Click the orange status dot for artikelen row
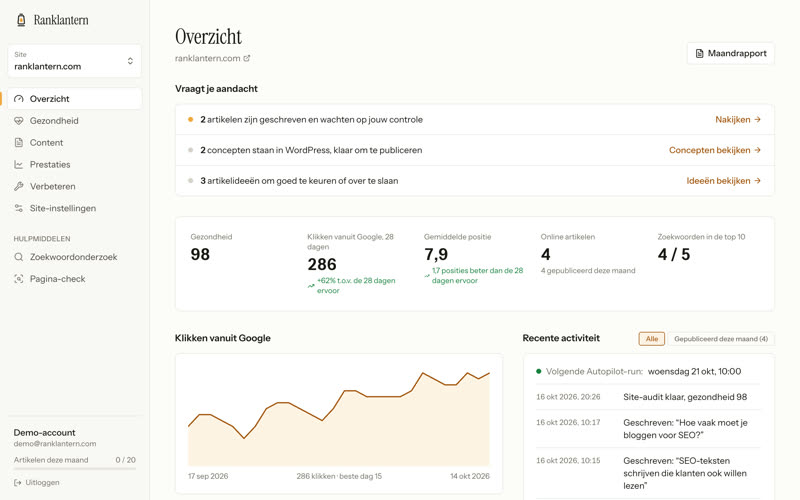Viewport: 800px width, 500px height. pyautogui.click(x=190, y=119)
